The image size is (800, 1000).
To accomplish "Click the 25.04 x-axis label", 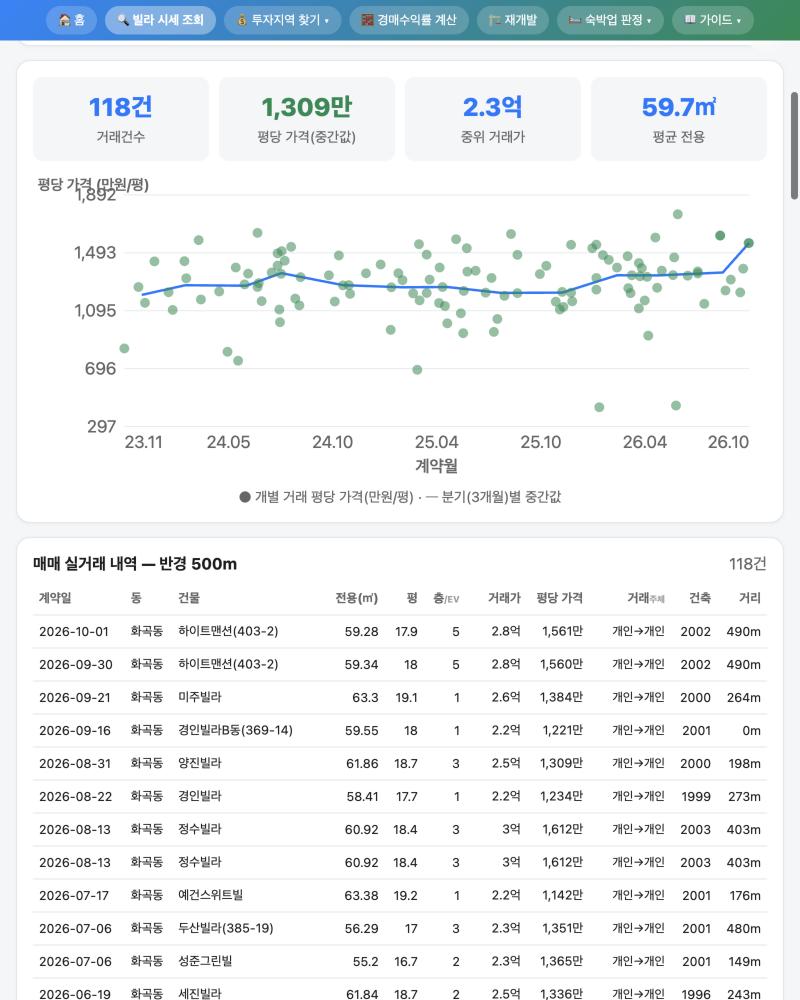I will [x=436, y=442].
